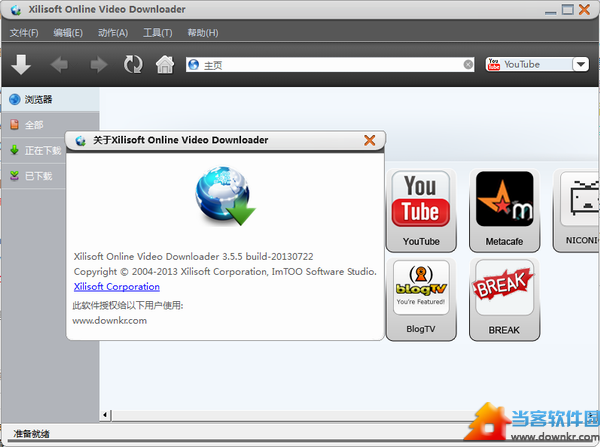Open the 编辑(E) menu
The image size is (600, 447).
pos(68,33)
